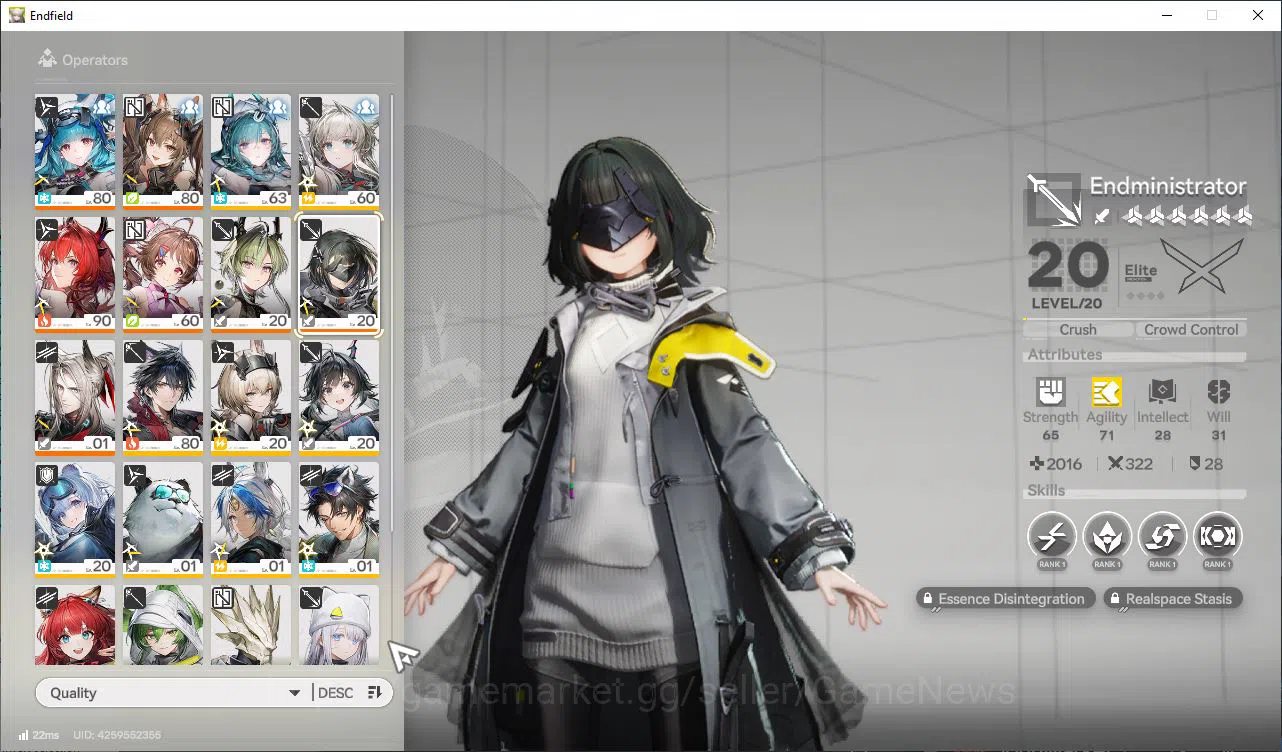
Task: Select the white long-haired level 01 operator
Action: 75,398
